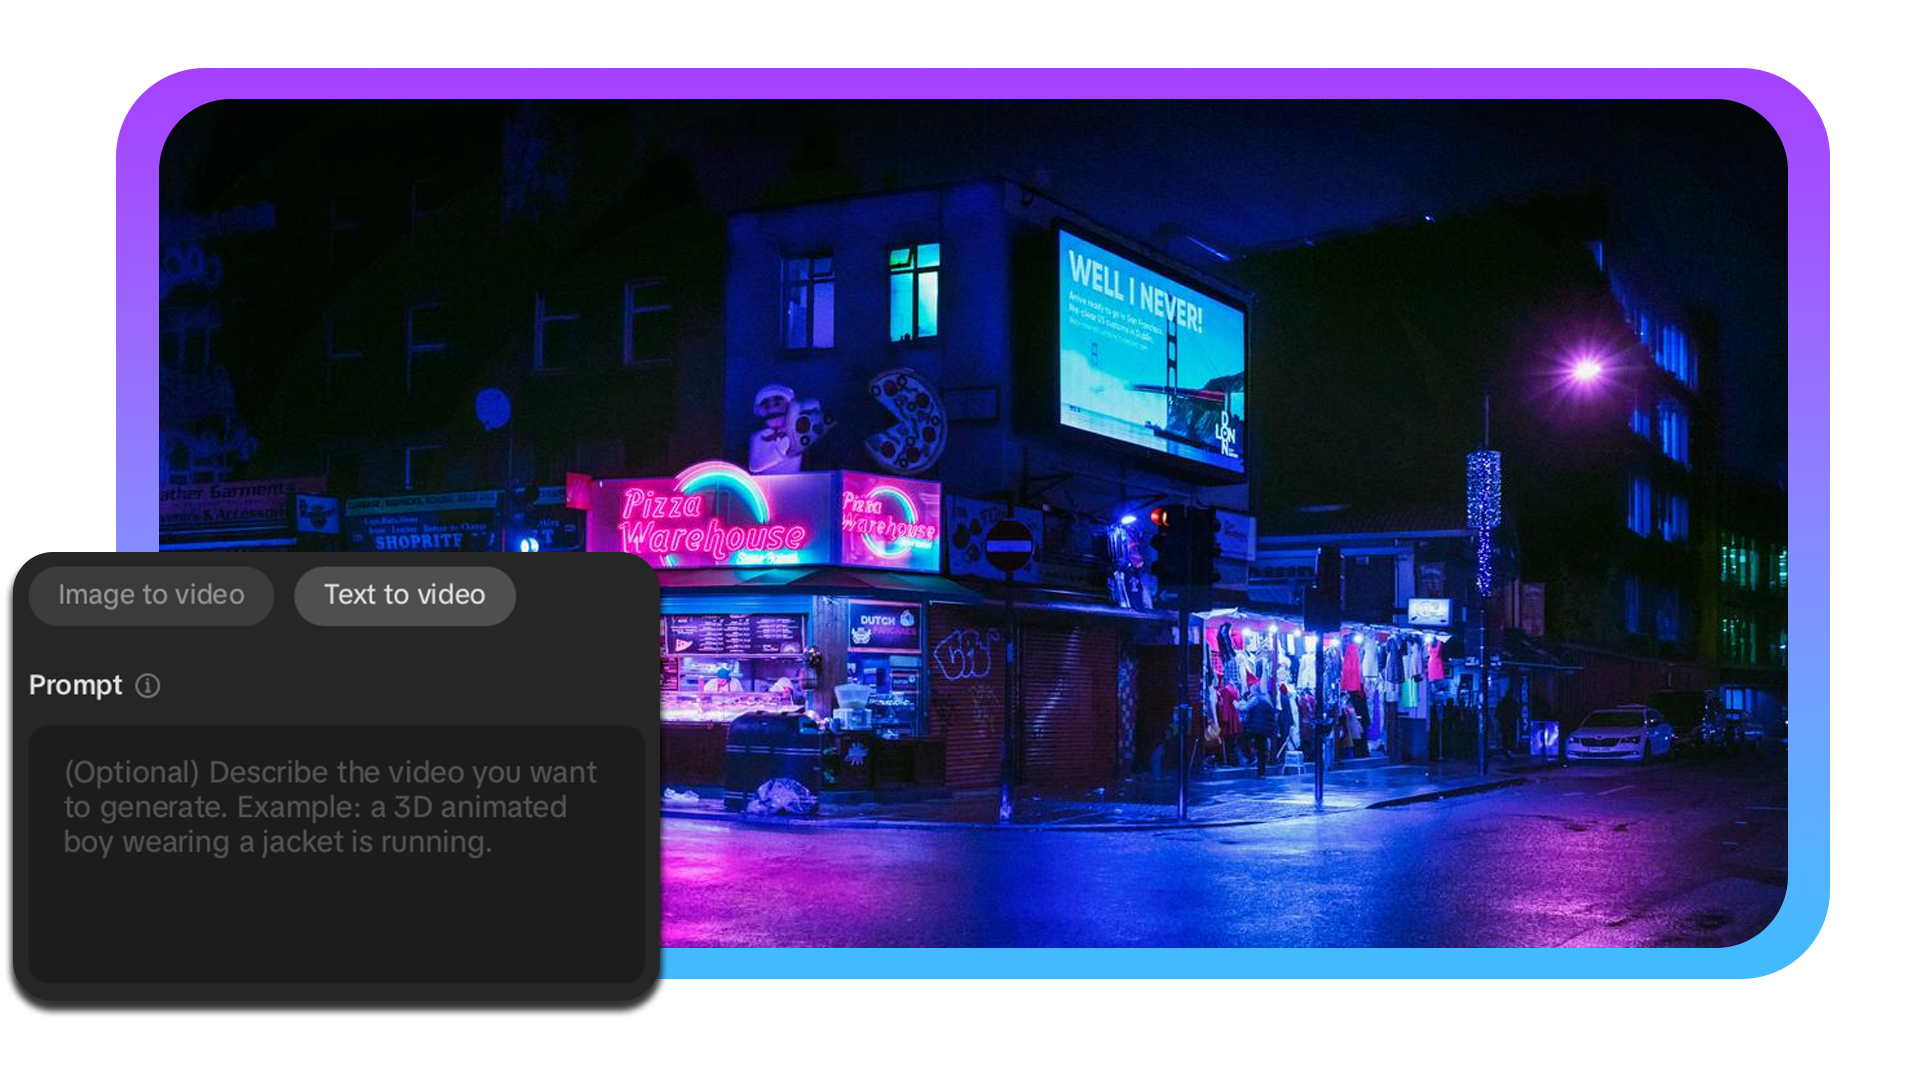
Task: Click the optional prompt placeholder text
Action: [x=330, y=806]
